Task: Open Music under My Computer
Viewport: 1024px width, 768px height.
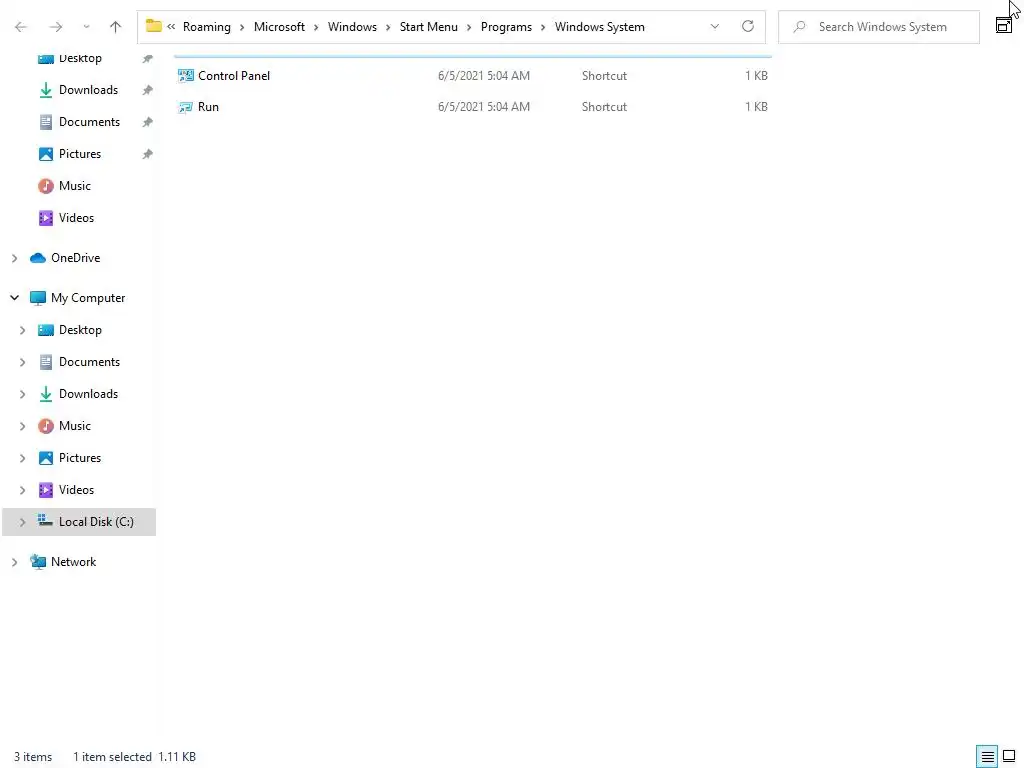Action: tap(74, 426)
